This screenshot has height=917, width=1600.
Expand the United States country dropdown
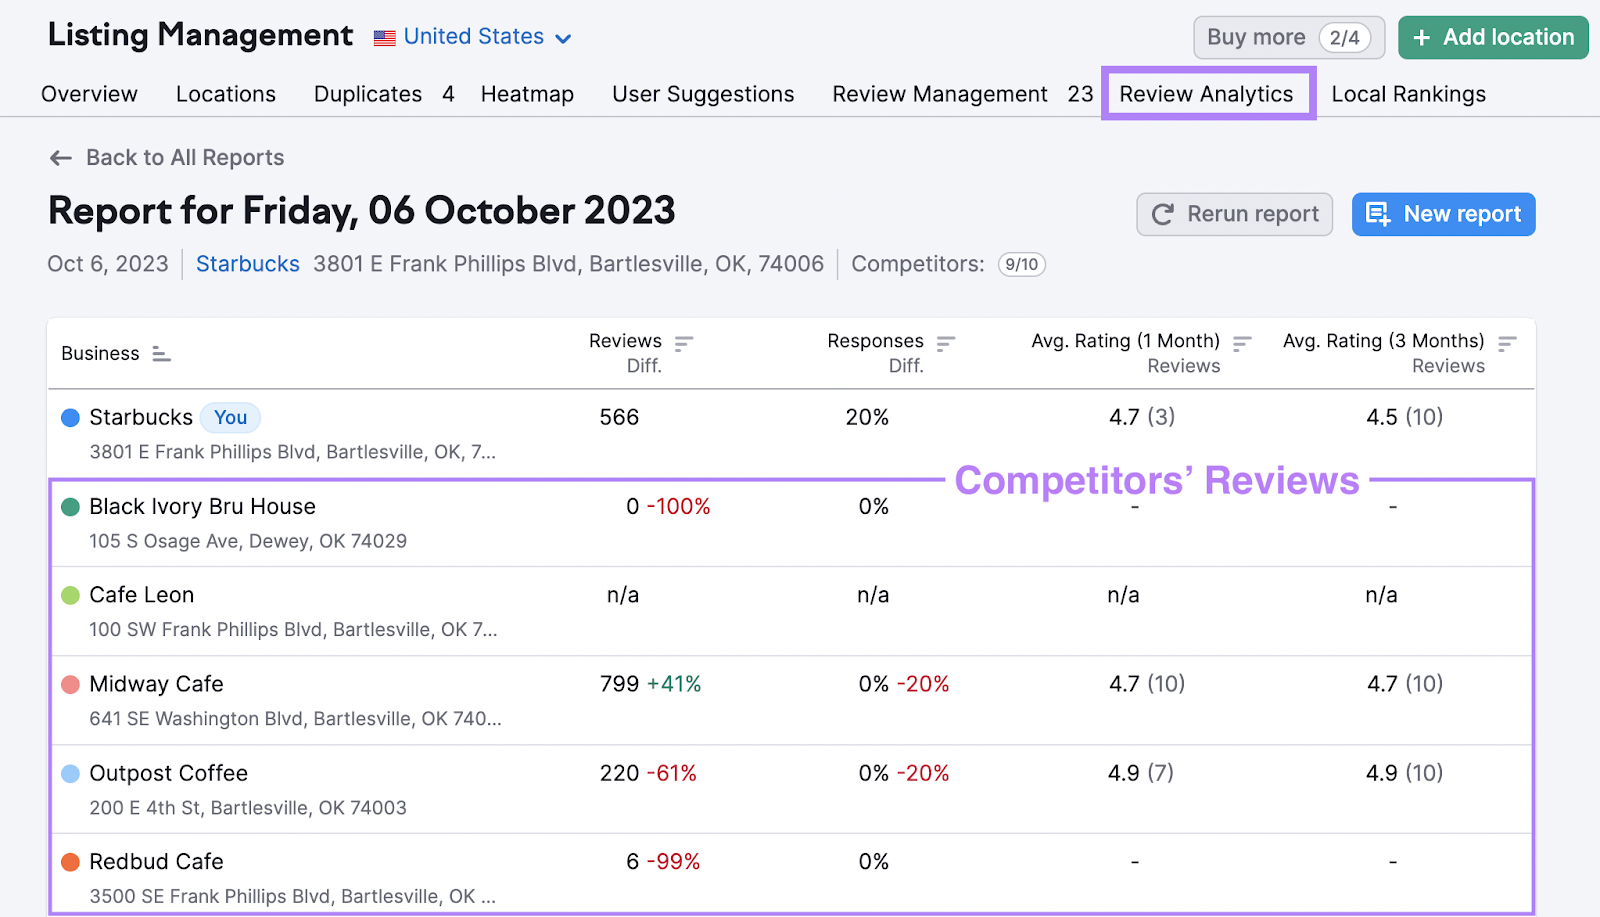tap(564, 37)
